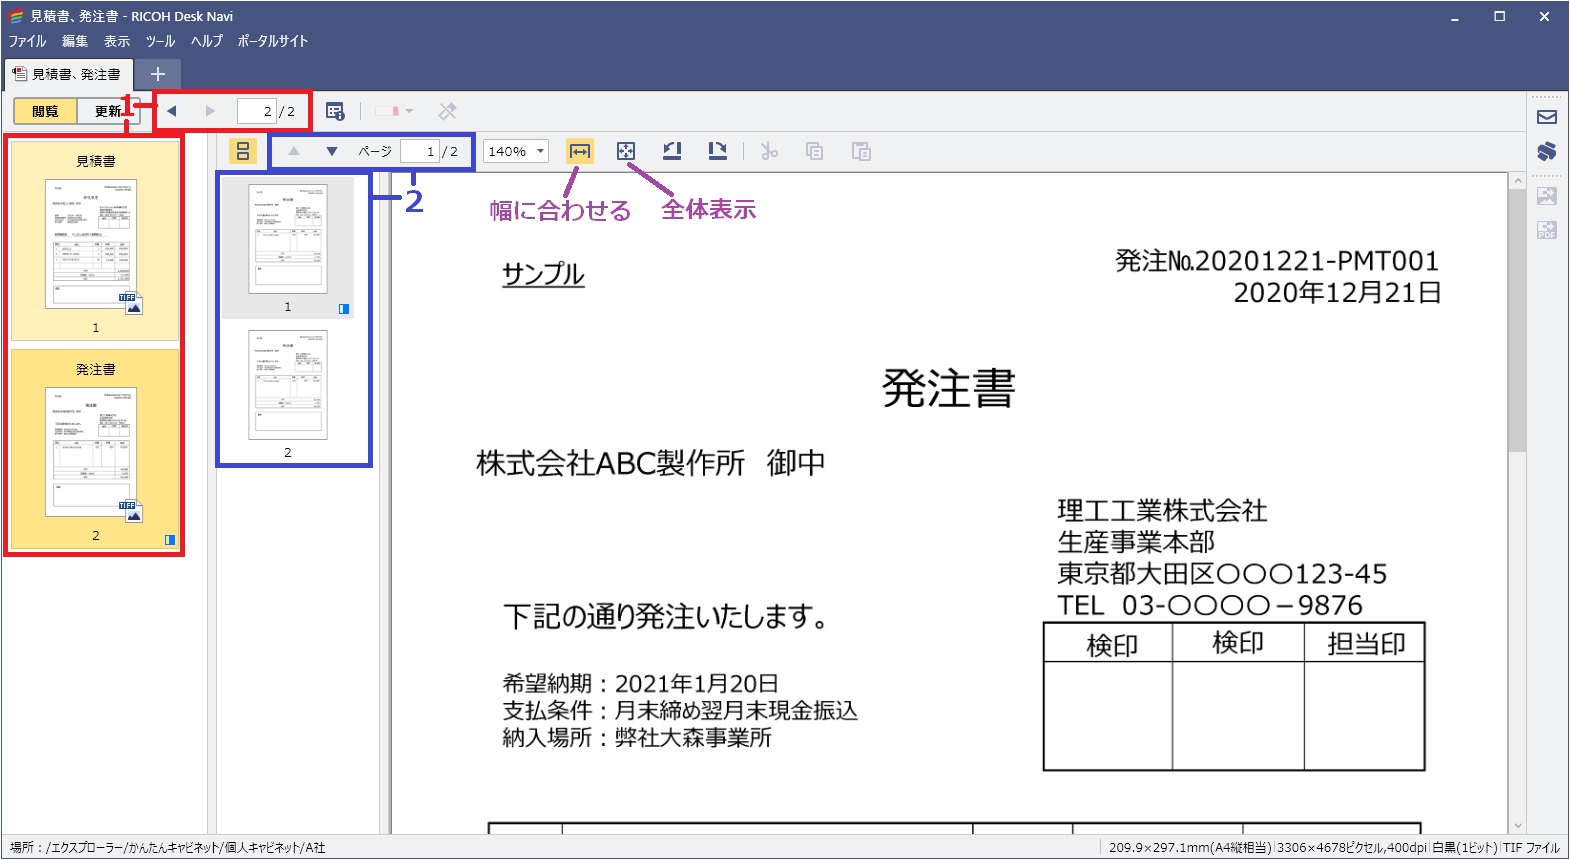Image resolution: width=1570 pixels, height=860 pixels.
Task: Click the copy icon in the viewer toolbar
Action: pyautogui.click(x=815, y=151)
